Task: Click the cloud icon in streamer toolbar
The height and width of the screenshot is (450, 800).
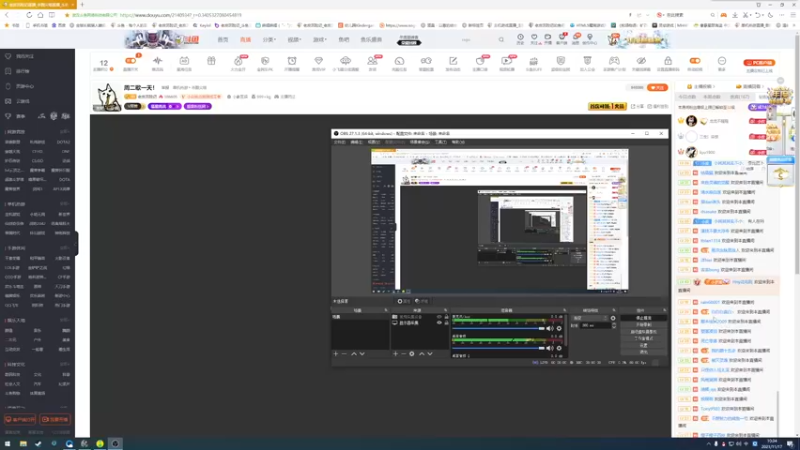Action: 345,63
